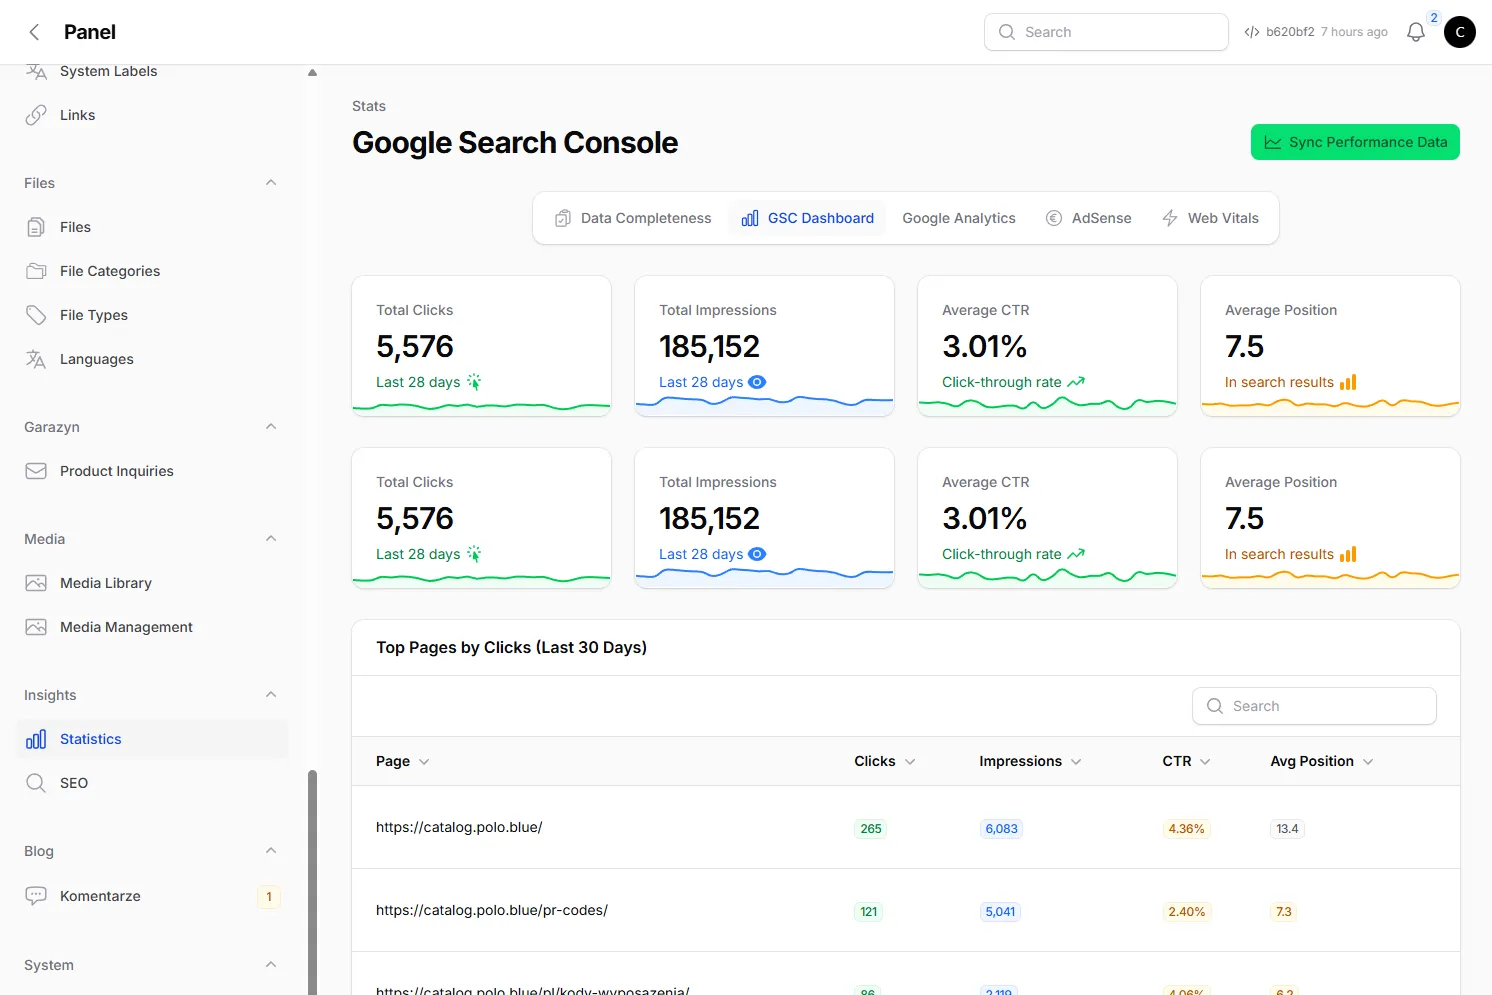Click https://catalog.polo.blue/pr-codes/ page row
The width and height of the screenshot is (1492, 995).
coord(906,910)
